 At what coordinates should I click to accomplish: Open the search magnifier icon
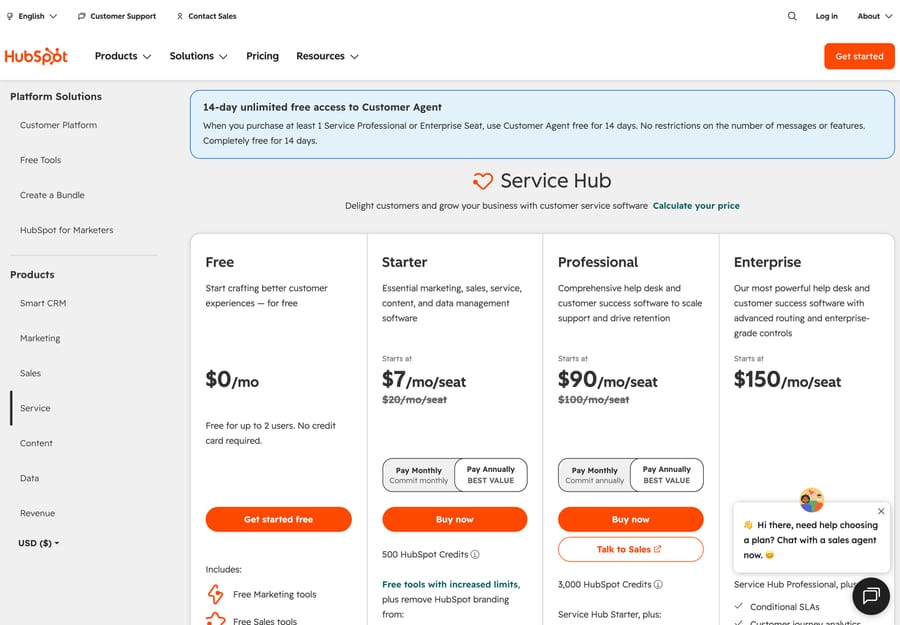(792, 16)
